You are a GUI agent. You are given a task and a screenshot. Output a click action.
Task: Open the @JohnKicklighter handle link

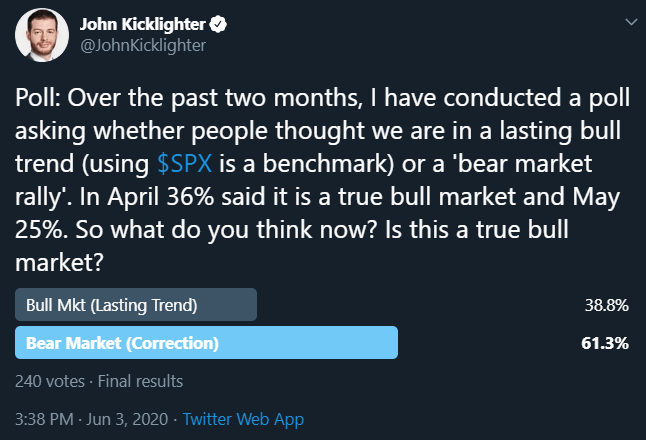click(143, 45)
